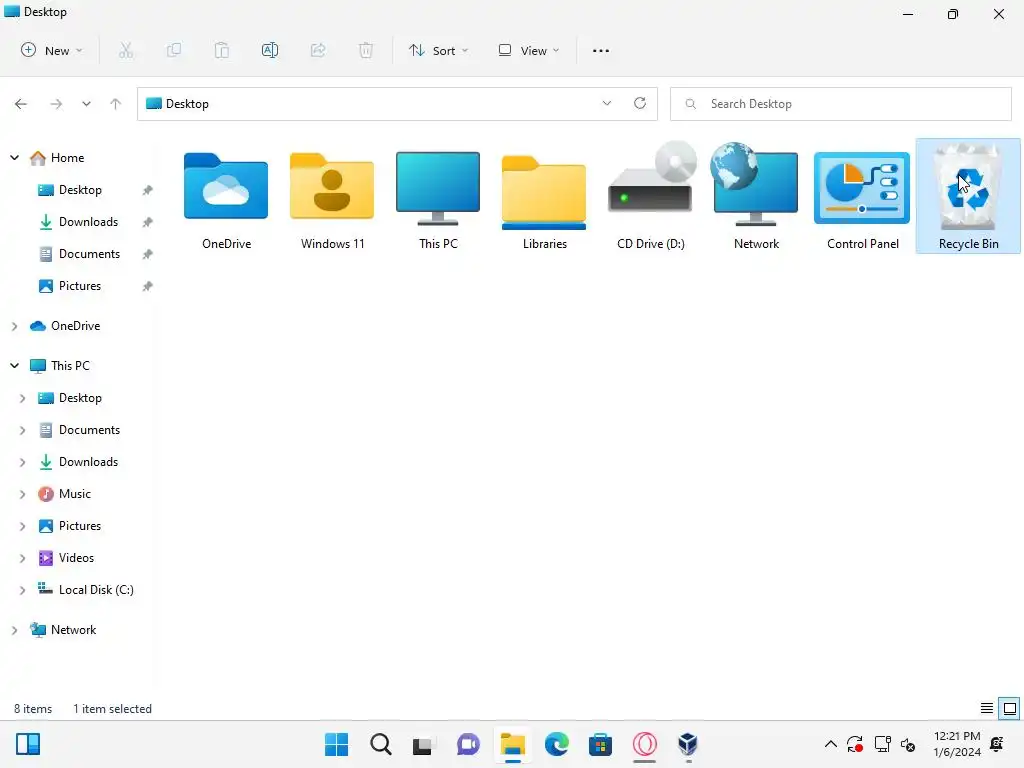The image size is (1024, 768).
Task: Go back with the left arrow
Action: pyautogui.click(x=21, y=104)
